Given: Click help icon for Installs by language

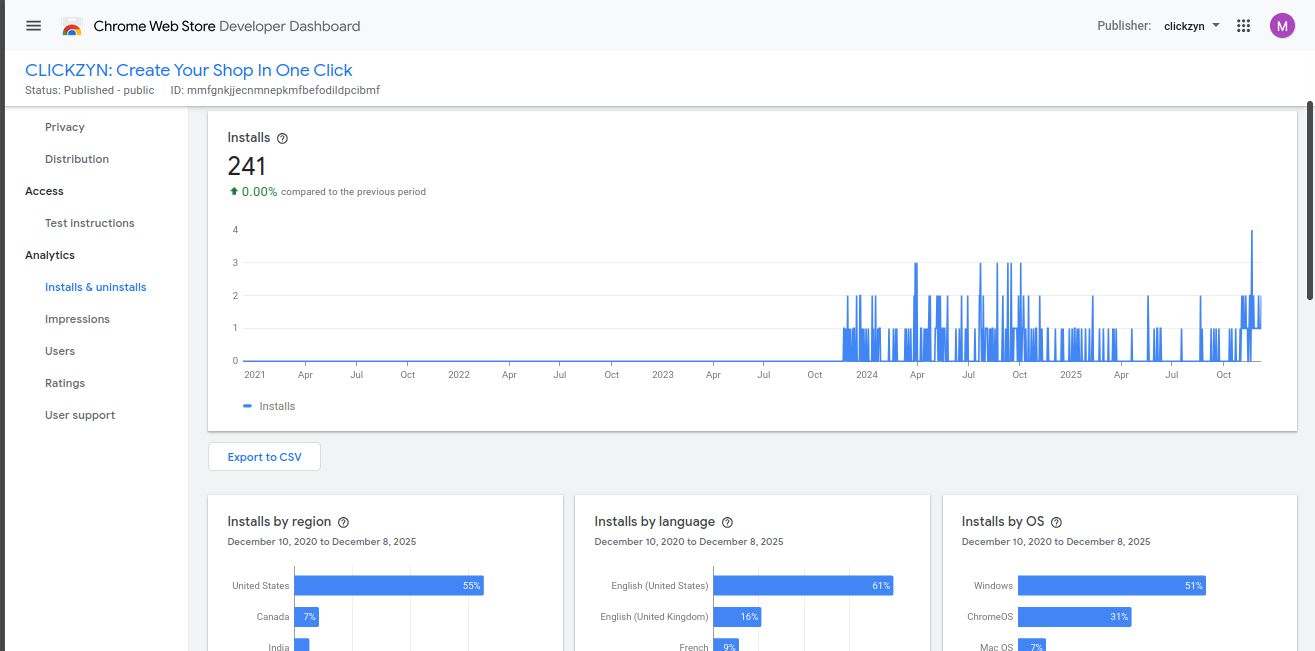Looking at the screenshot, I should click(727, 522).
